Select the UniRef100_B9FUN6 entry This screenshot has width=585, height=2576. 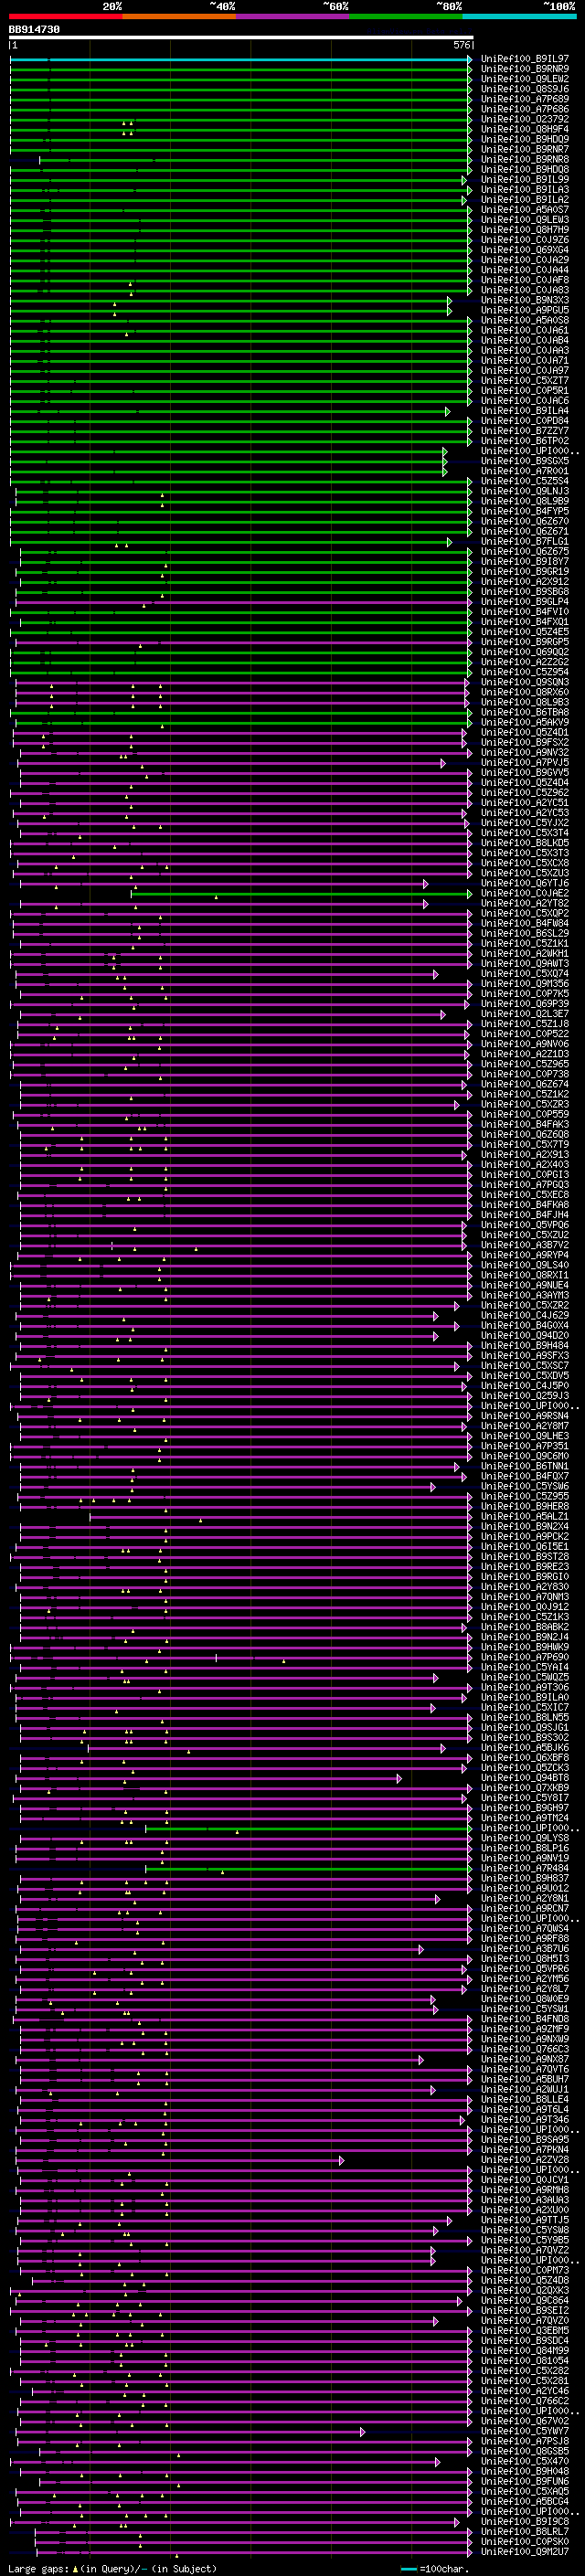pos(525,2481)
